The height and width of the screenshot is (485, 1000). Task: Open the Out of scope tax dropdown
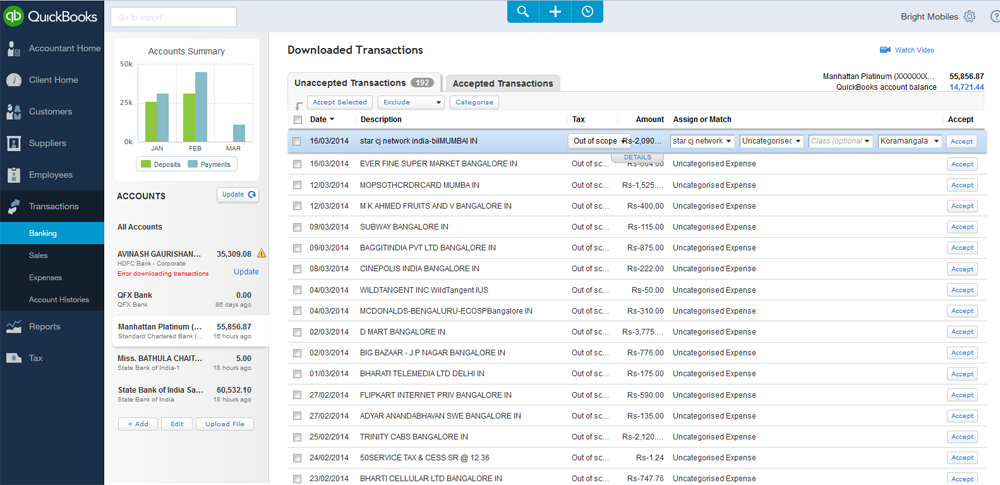599,141
